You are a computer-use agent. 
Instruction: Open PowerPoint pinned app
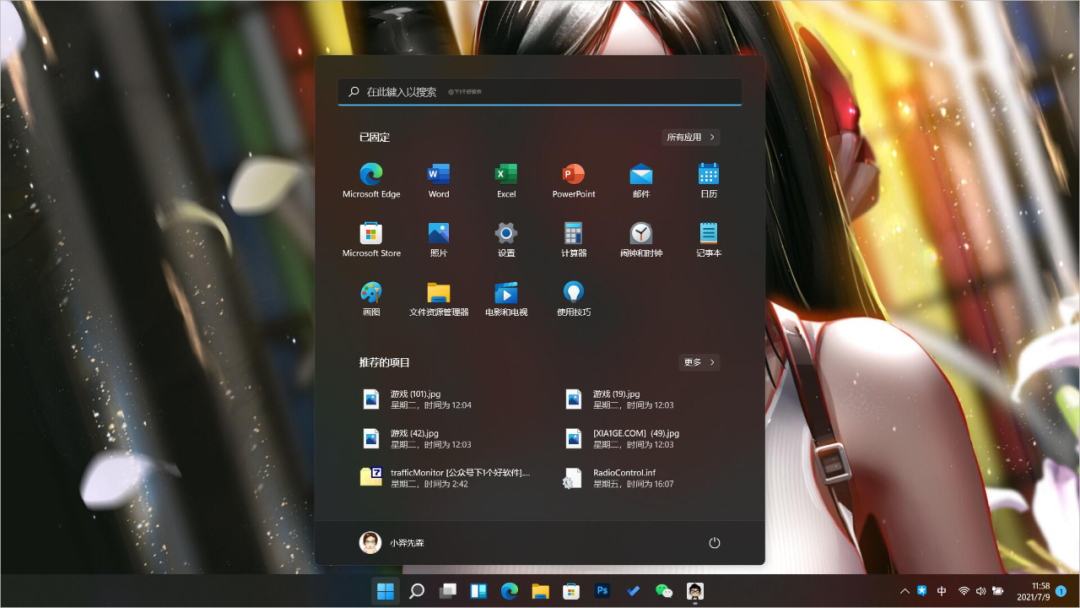(x=573, y=180)
